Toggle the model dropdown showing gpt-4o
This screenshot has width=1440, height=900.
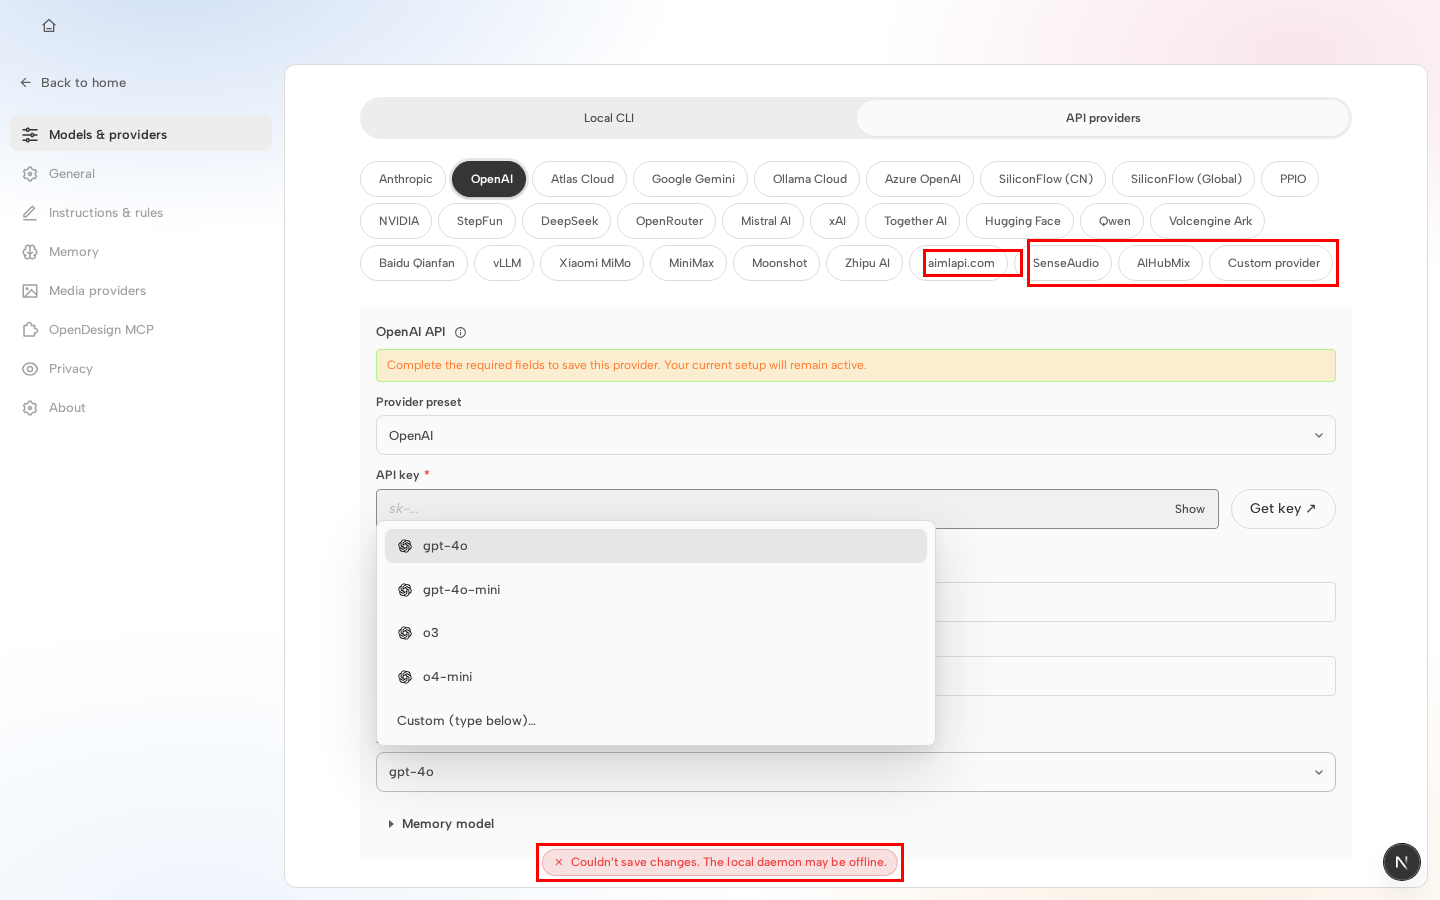(x=856, y=772)
